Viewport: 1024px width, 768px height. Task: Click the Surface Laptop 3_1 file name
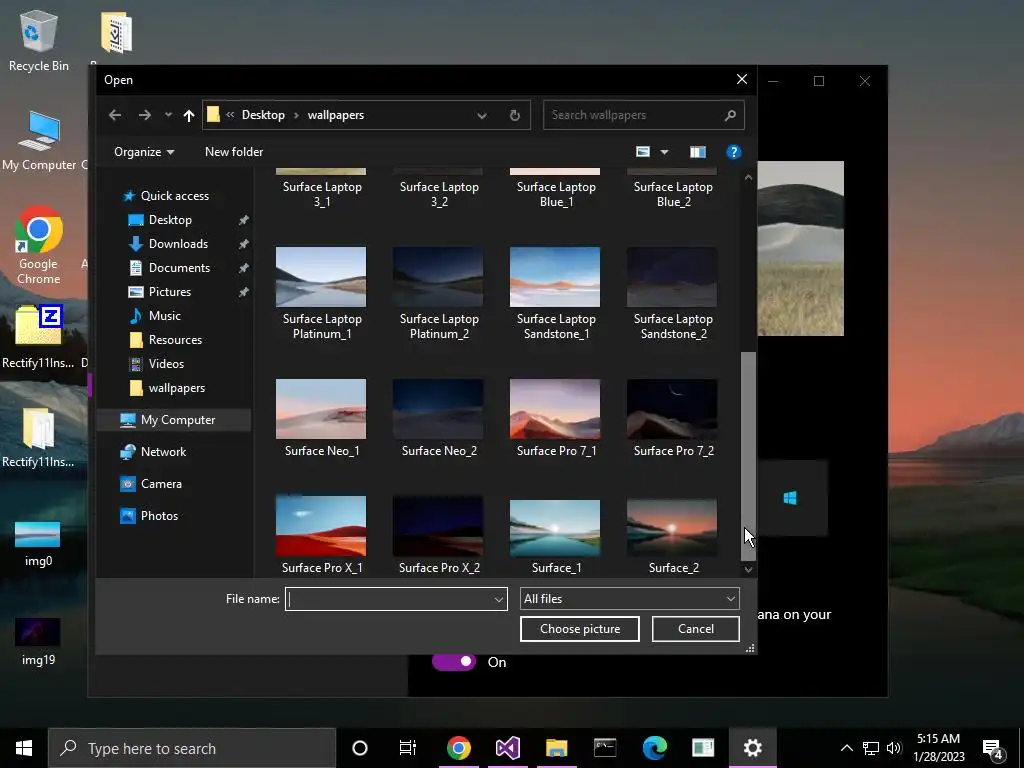point(322,194)
